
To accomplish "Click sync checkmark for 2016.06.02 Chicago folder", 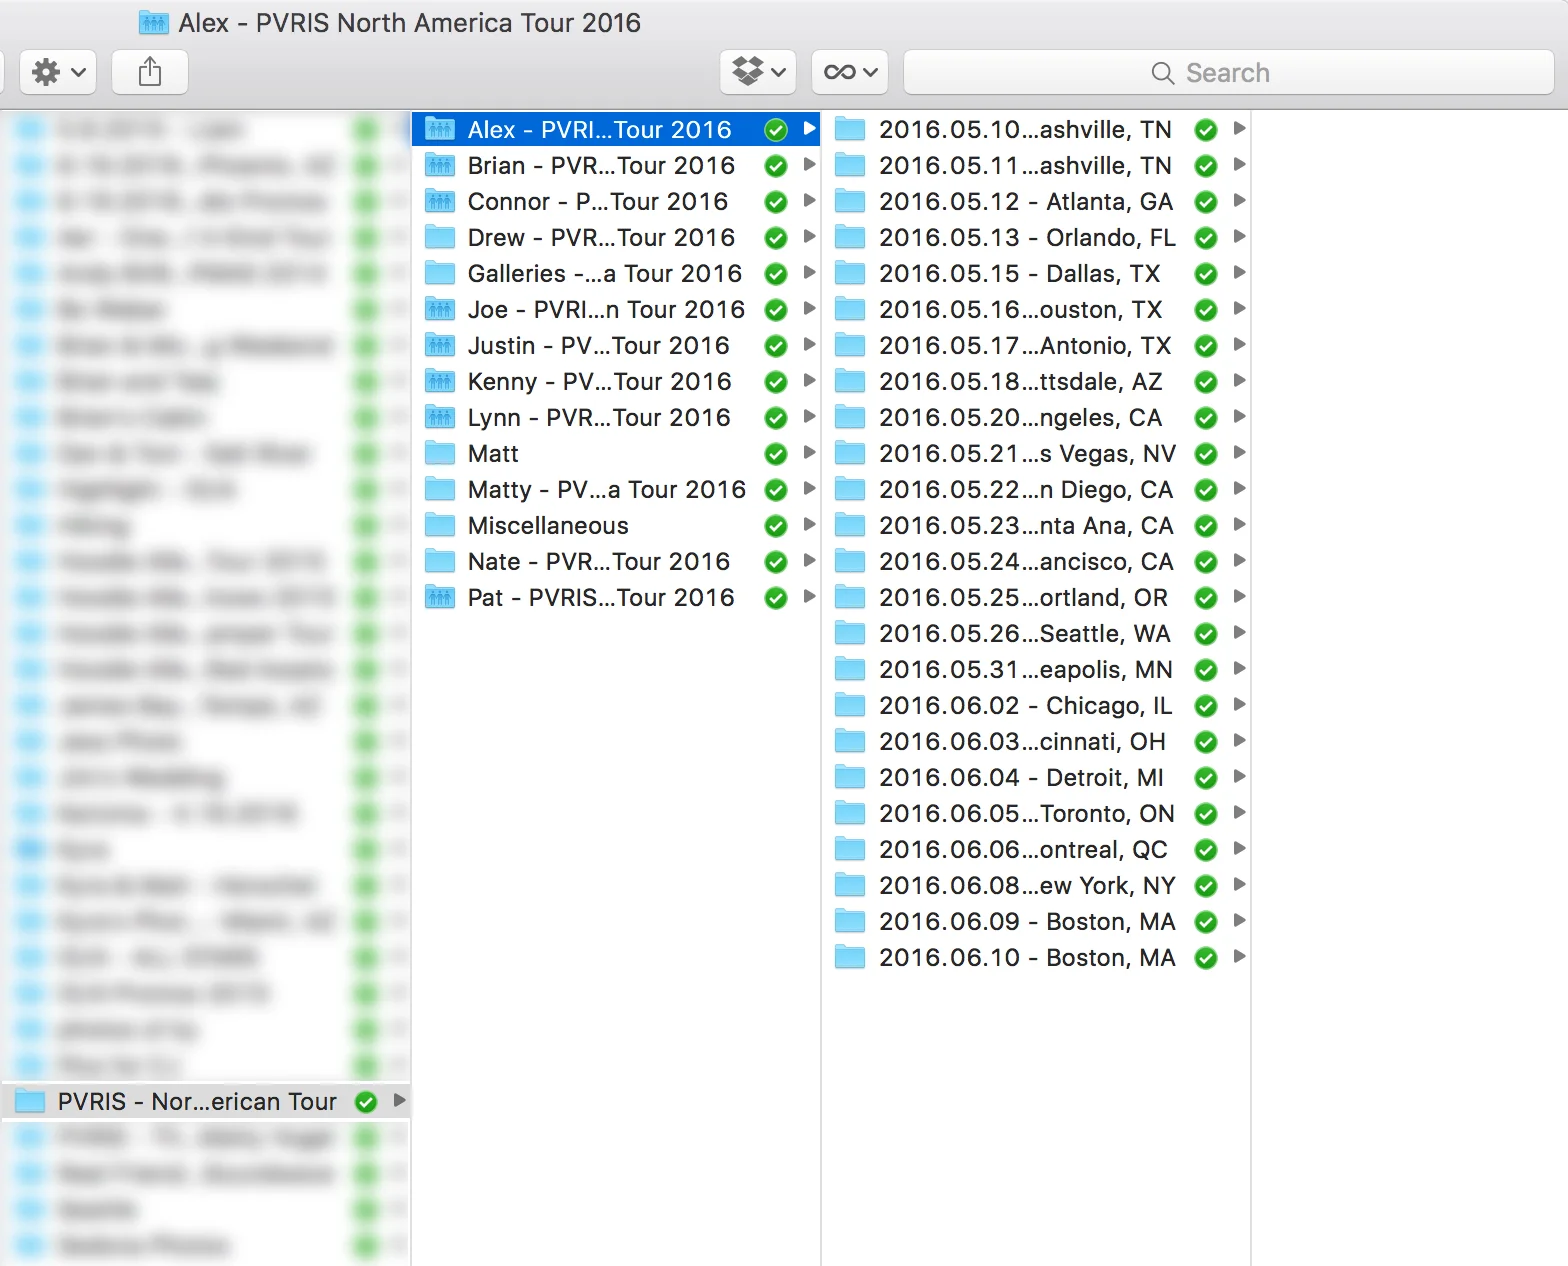I will tap(1206, 706).
